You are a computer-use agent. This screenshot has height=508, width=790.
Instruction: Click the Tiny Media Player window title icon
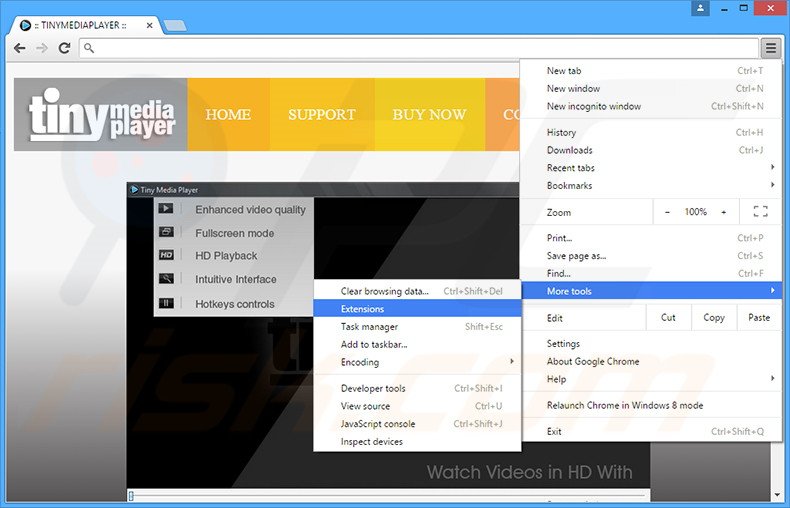(134, 189)
